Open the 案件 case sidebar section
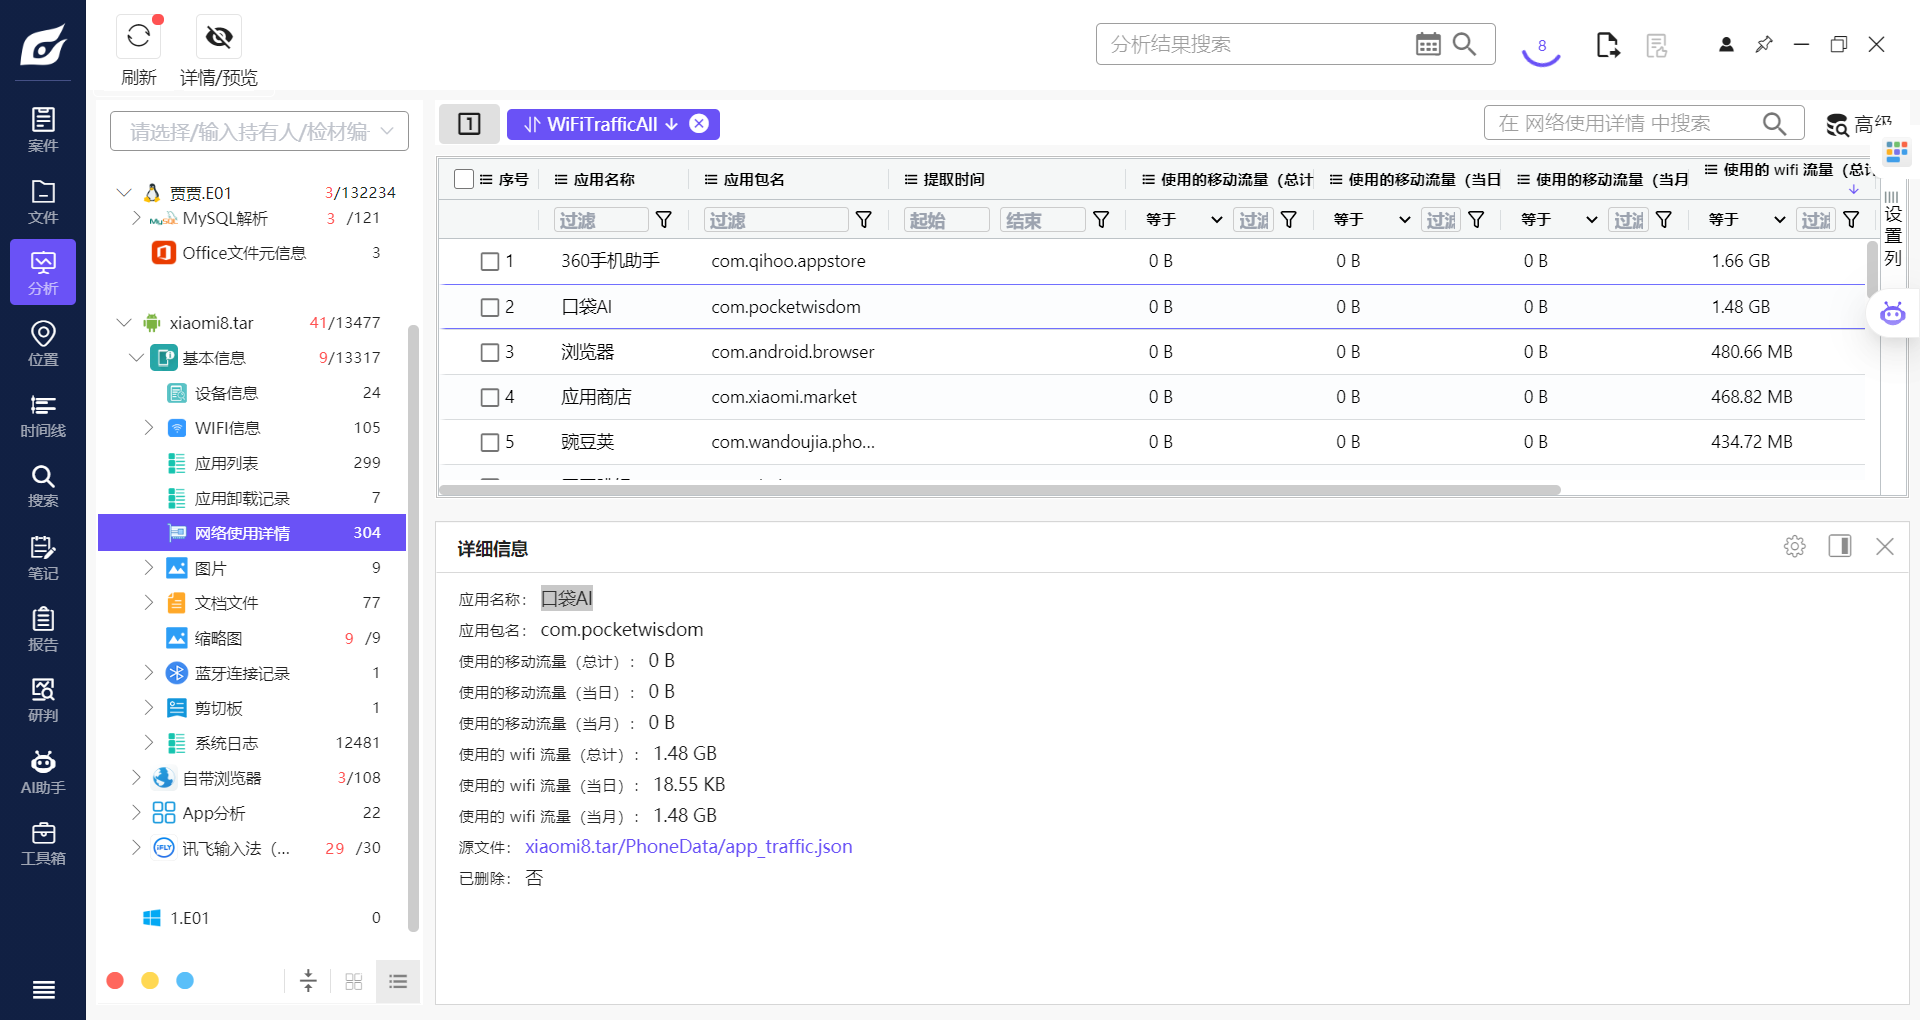 click(43, 130)
